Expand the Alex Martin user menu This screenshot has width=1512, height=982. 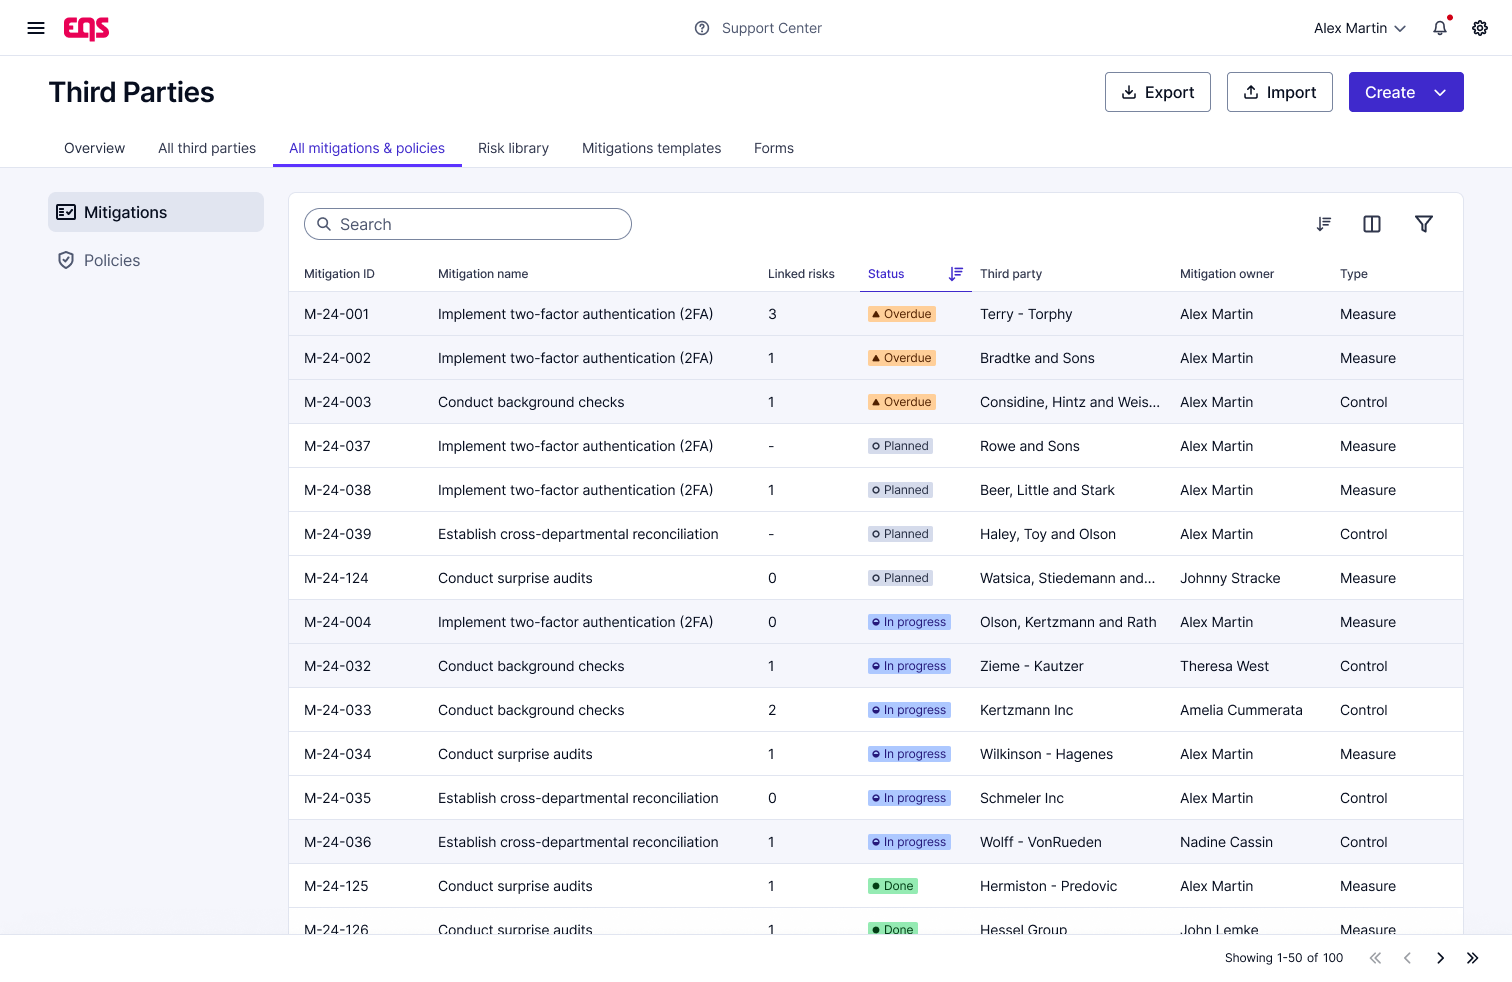[x=1359, y=28]
